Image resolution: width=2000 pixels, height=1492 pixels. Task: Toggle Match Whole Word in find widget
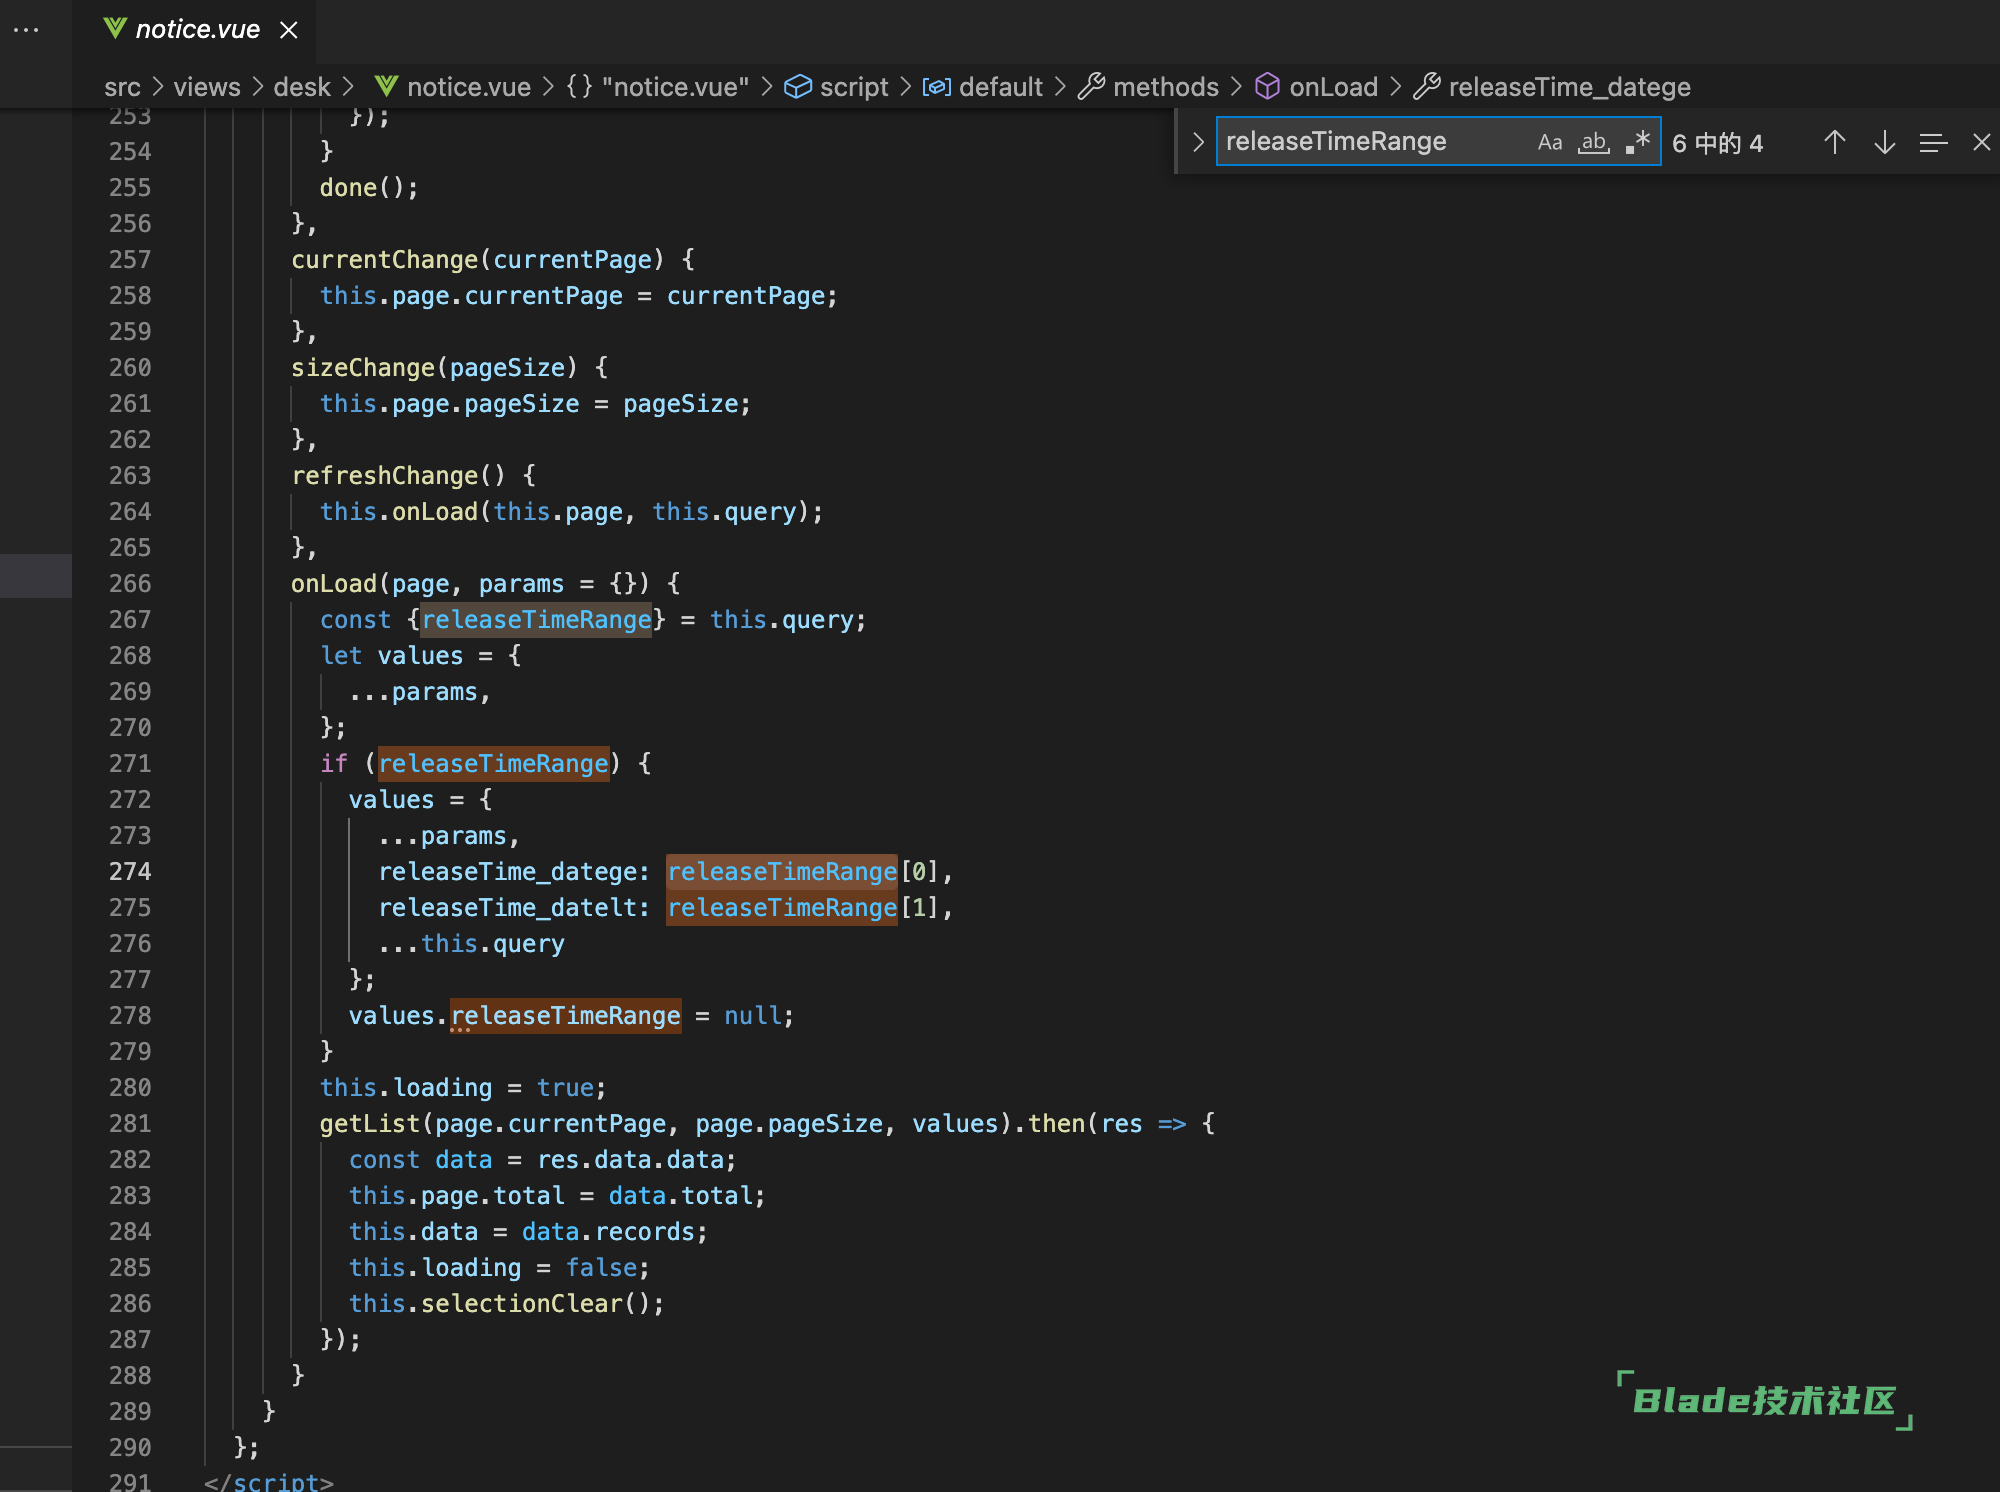click(1594, 142)
